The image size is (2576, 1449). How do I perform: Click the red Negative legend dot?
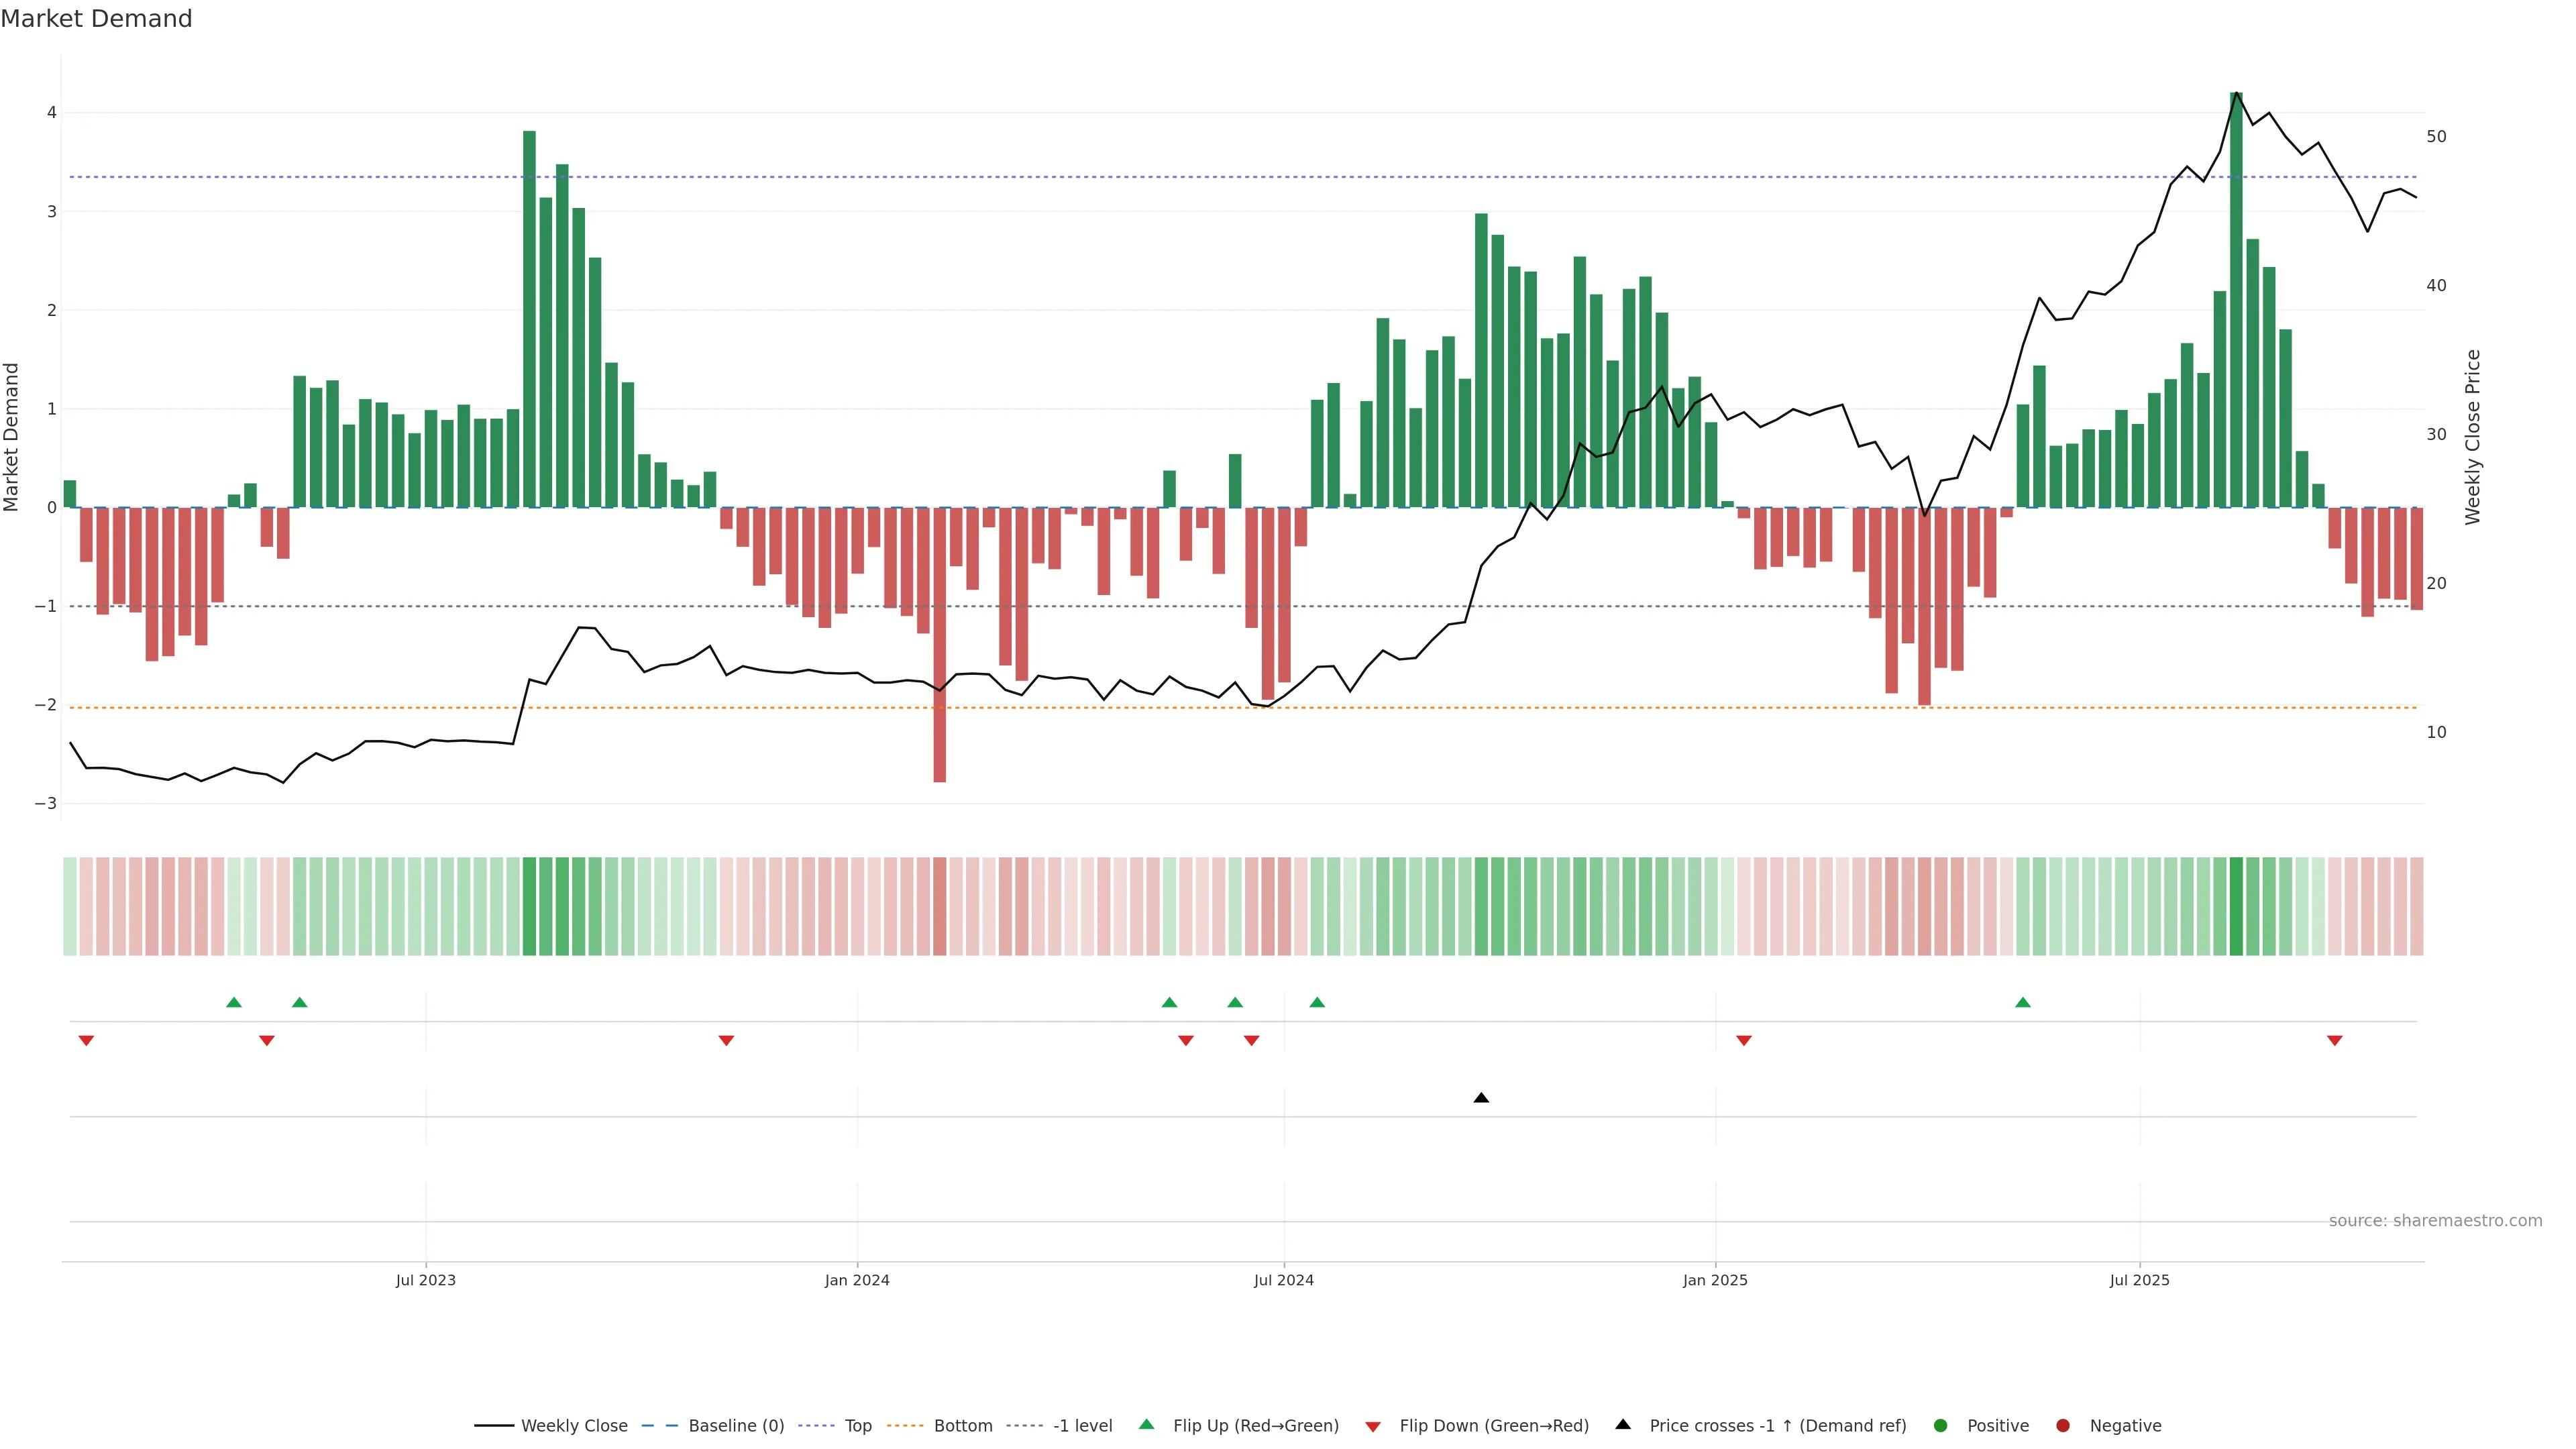tap(2063, 1426)
